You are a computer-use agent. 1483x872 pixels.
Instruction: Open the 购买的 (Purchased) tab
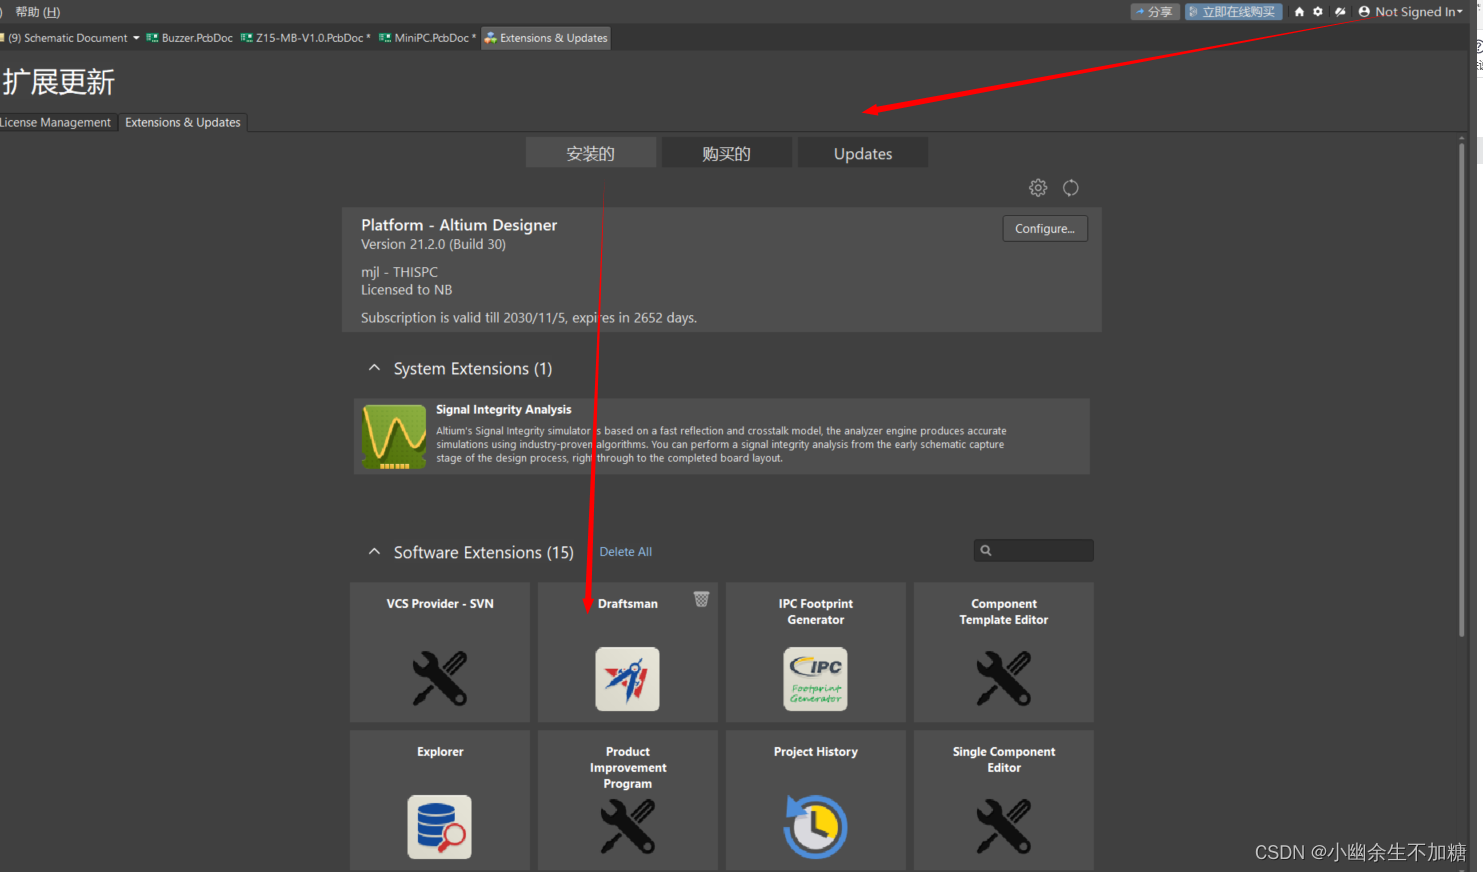pyautogui.click(x=726, y=153)
